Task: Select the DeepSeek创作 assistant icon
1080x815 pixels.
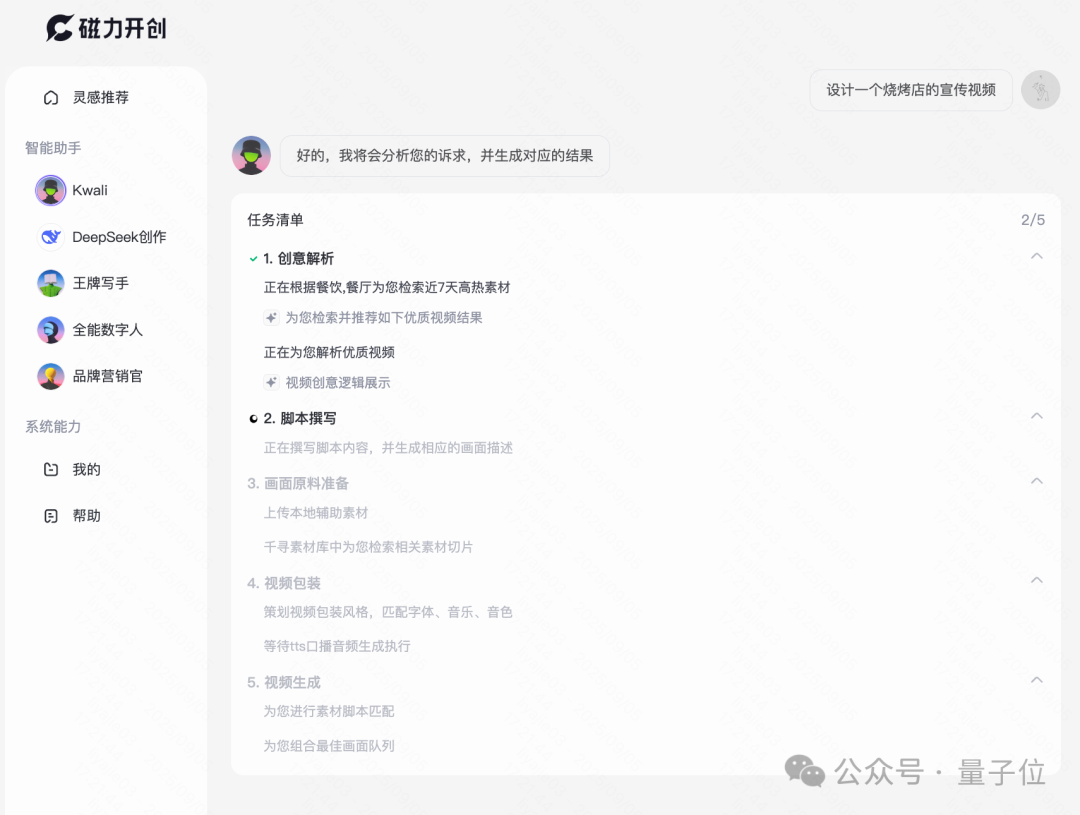Action: click(x=50, y=237)
